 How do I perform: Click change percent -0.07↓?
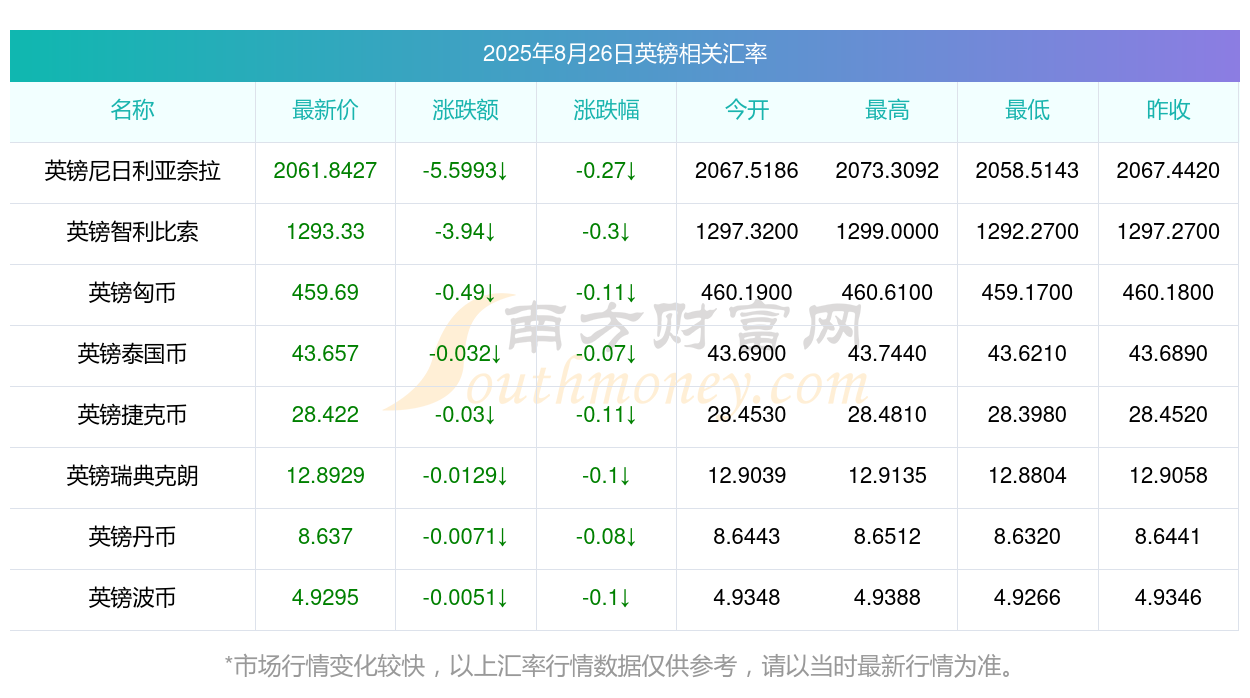[606, 354]
